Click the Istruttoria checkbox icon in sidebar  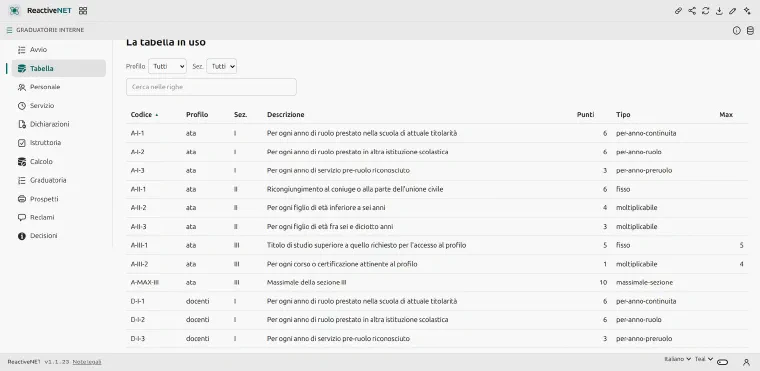coord(21,143)
